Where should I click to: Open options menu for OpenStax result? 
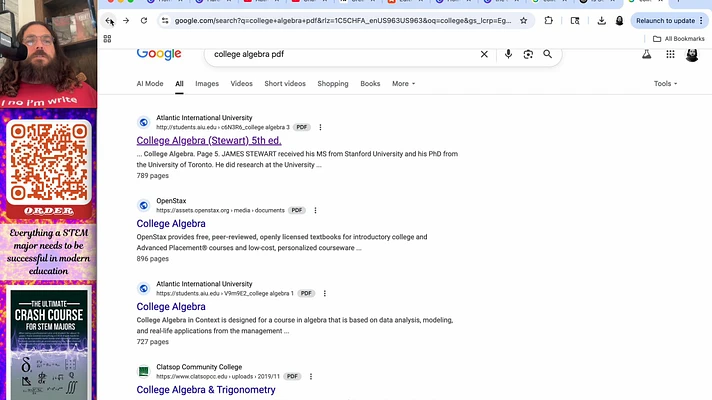(315, 210)
